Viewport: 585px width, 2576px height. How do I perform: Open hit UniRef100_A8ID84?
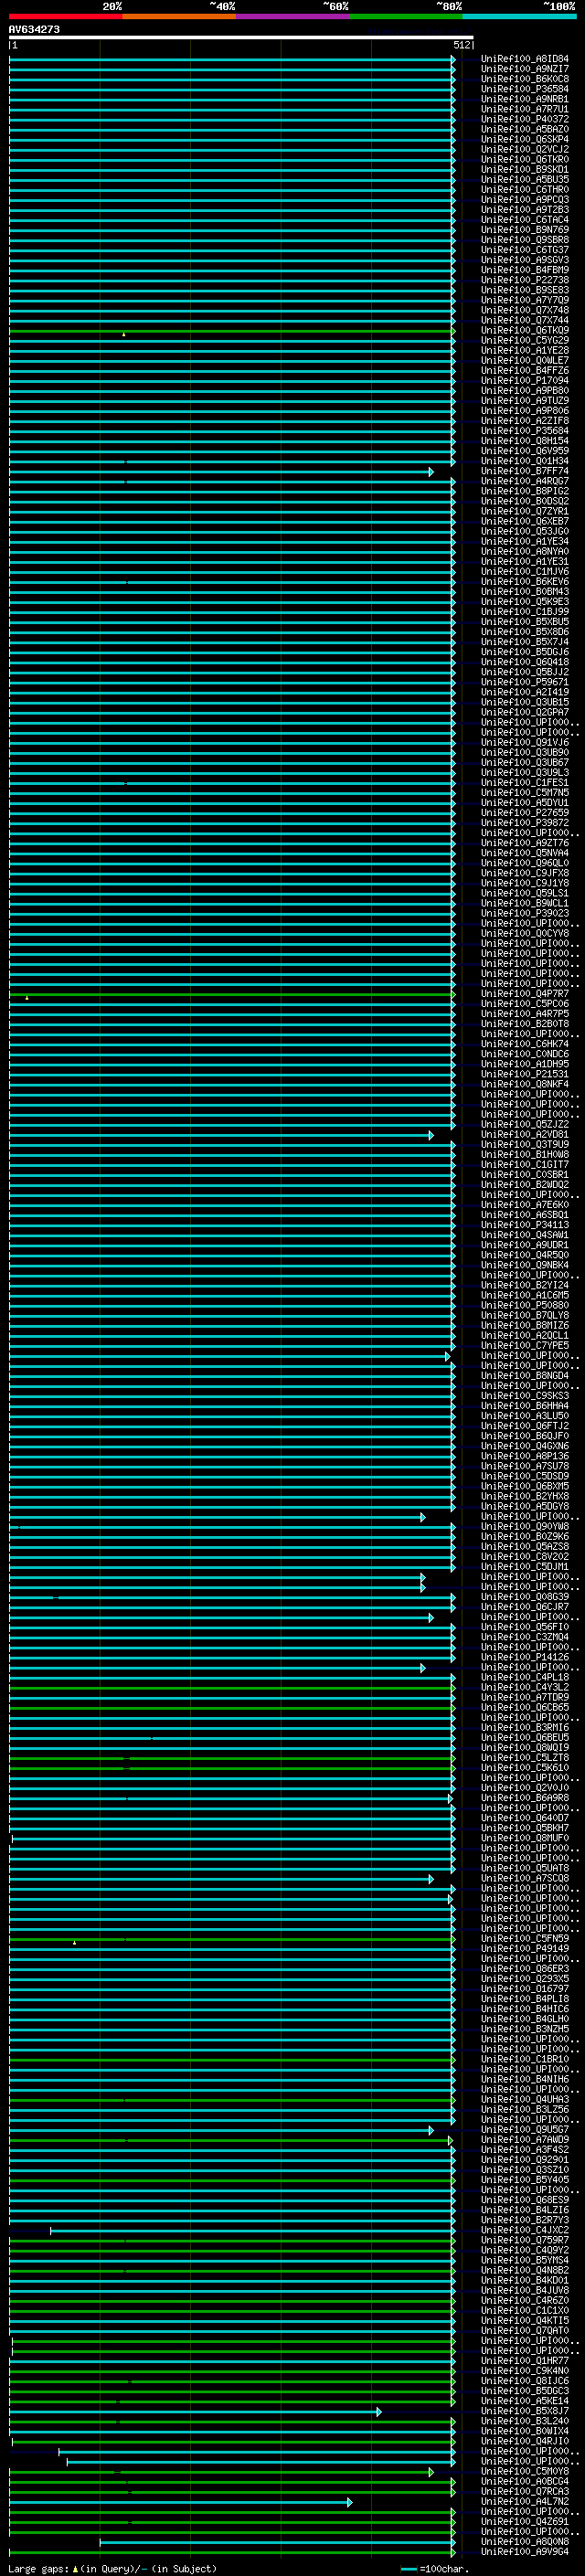pos(525,59)
